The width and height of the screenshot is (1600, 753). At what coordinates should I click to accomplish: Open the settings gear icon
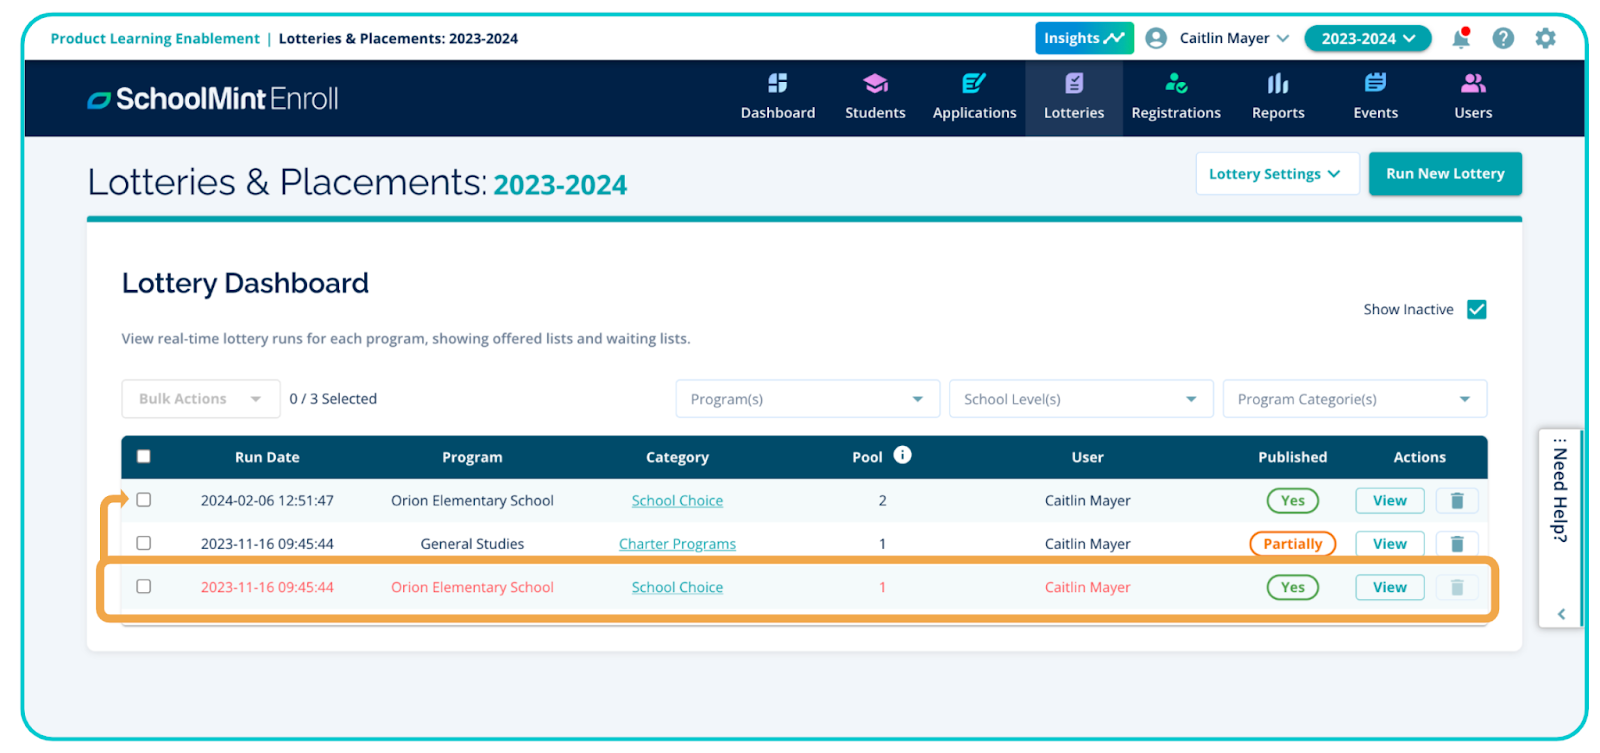(x=1545, y=38)
